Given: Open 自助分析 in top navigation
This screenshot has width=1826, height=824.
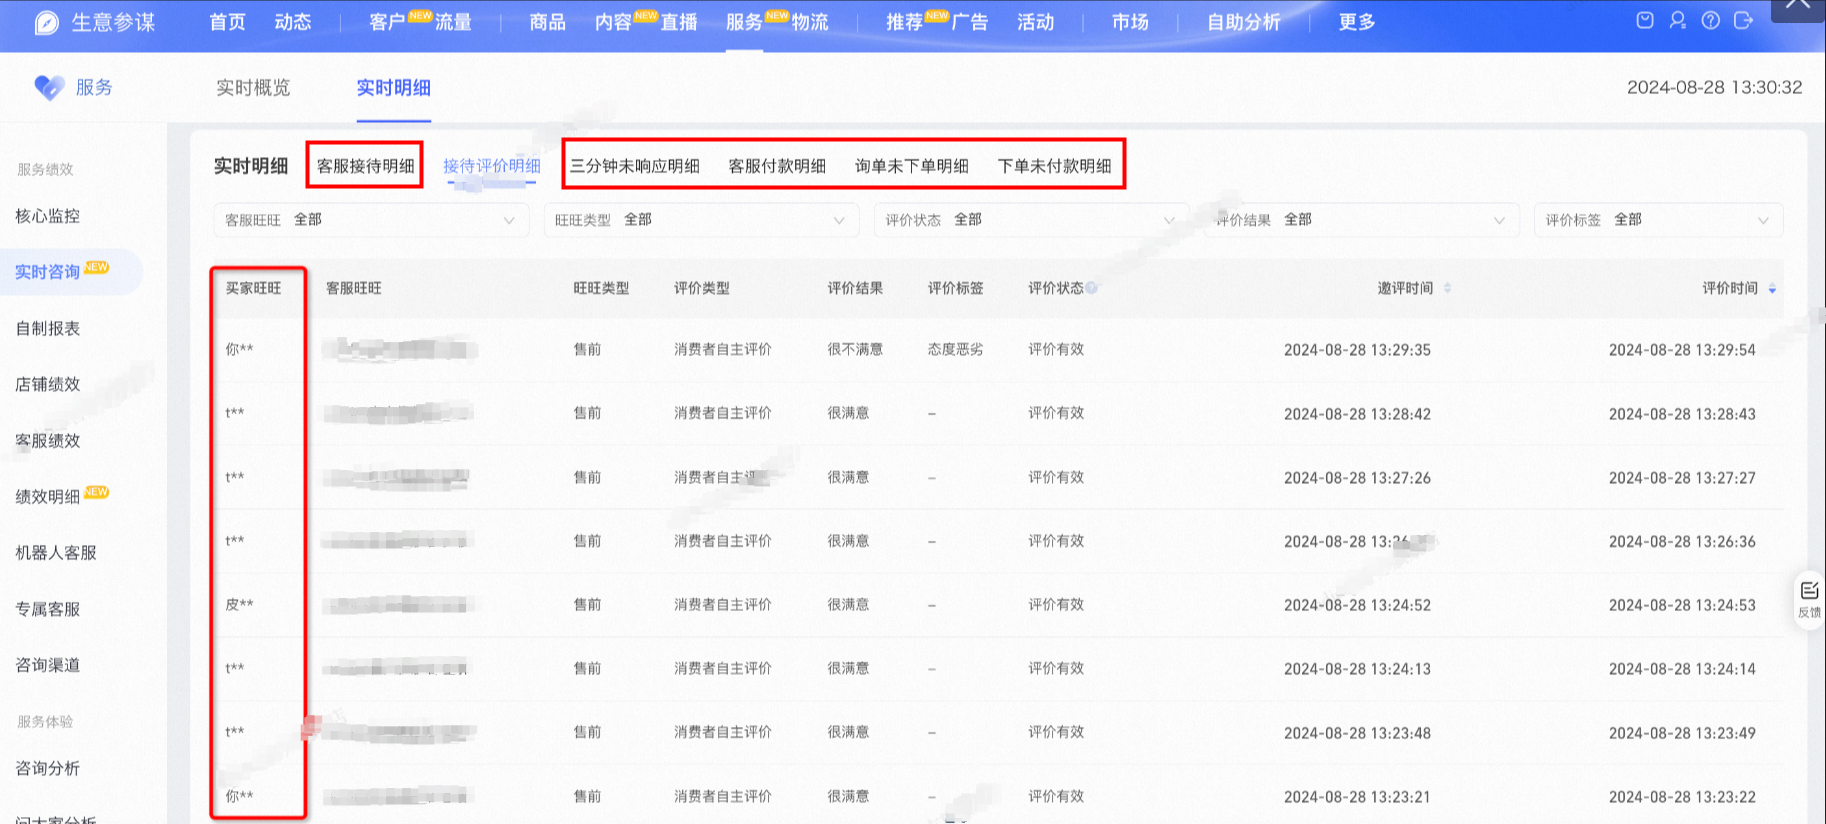Looking at the screenshot, I should 1243,22.
